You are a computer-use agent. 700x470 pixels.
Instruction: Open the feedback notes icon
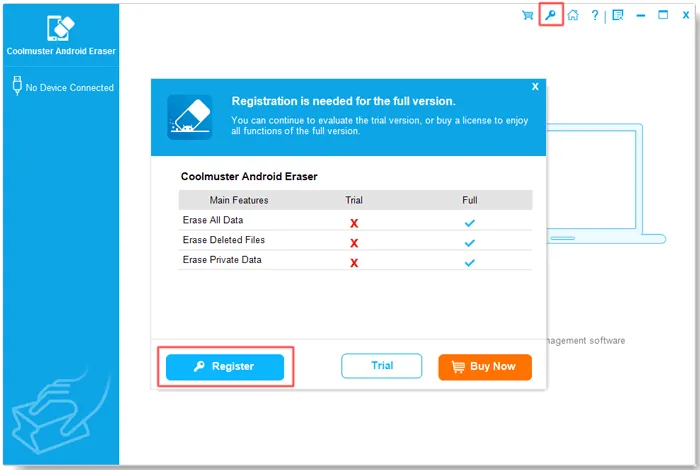(x=618, y=15)
